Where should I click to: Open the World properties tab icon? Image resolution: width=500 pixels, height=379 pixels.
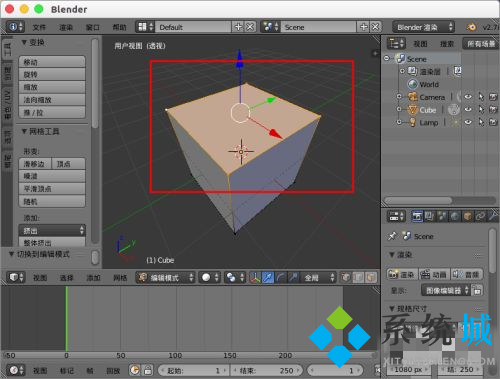455,216
